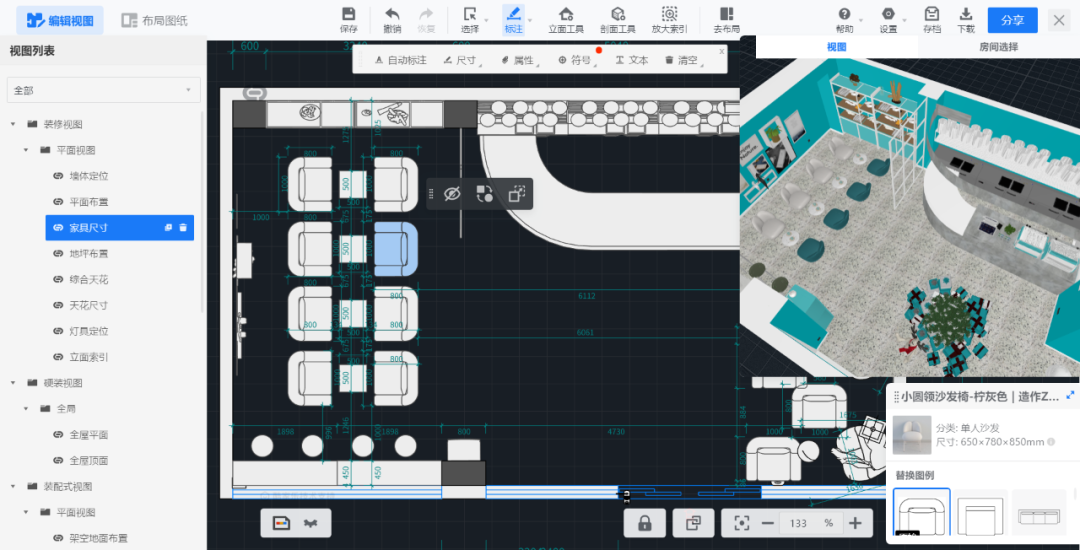Select the second replacement legend thumbnail
This screenshot has width=1080, height=550.
point(981,511)
